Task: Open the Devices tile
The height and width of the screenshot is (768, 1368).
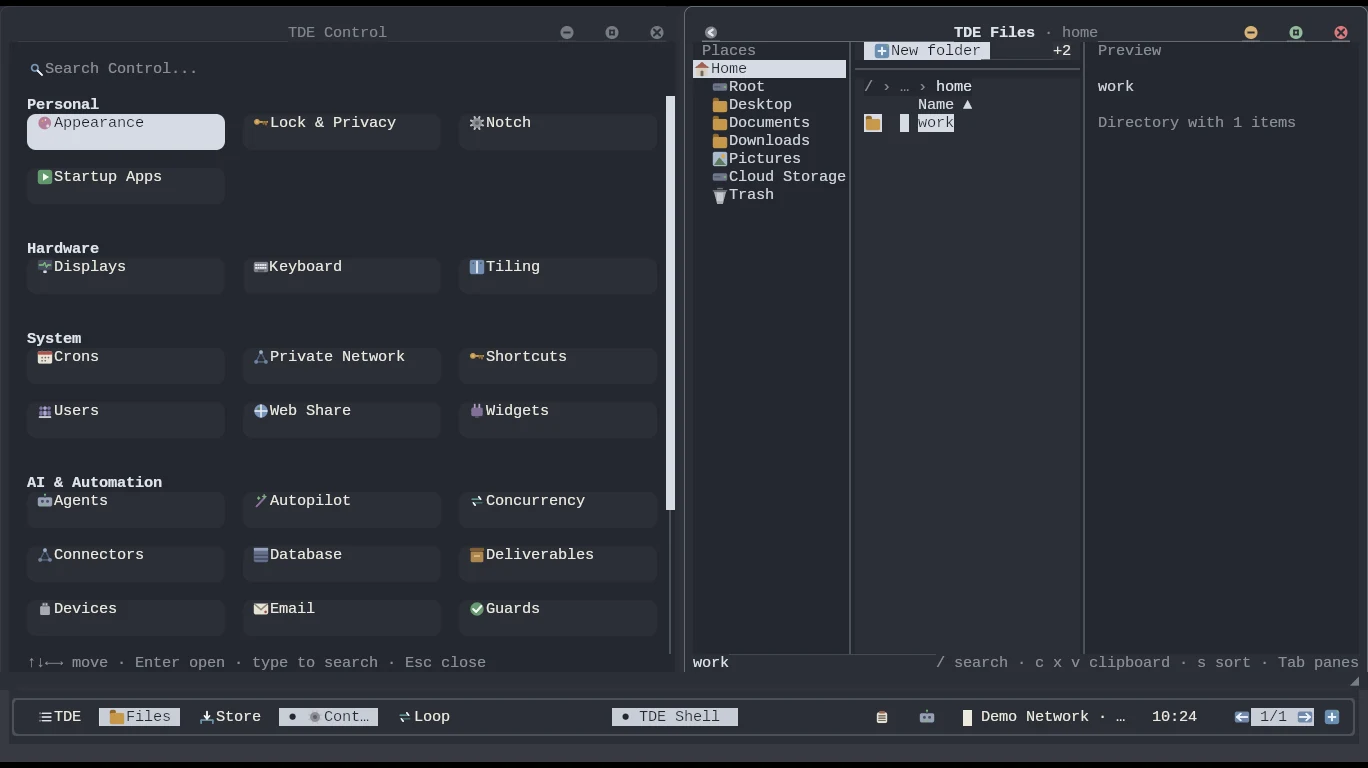Action: point(126,617)
